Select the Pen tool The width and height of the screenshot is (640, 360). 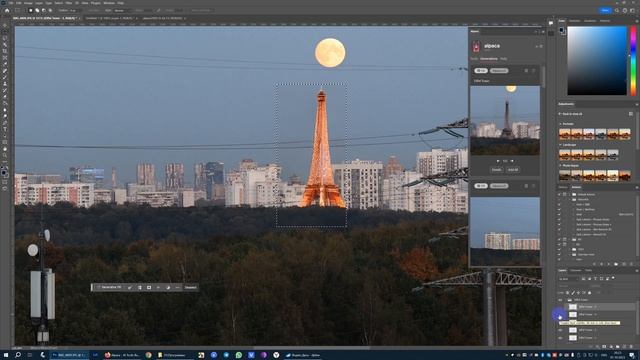click(5, 123)
